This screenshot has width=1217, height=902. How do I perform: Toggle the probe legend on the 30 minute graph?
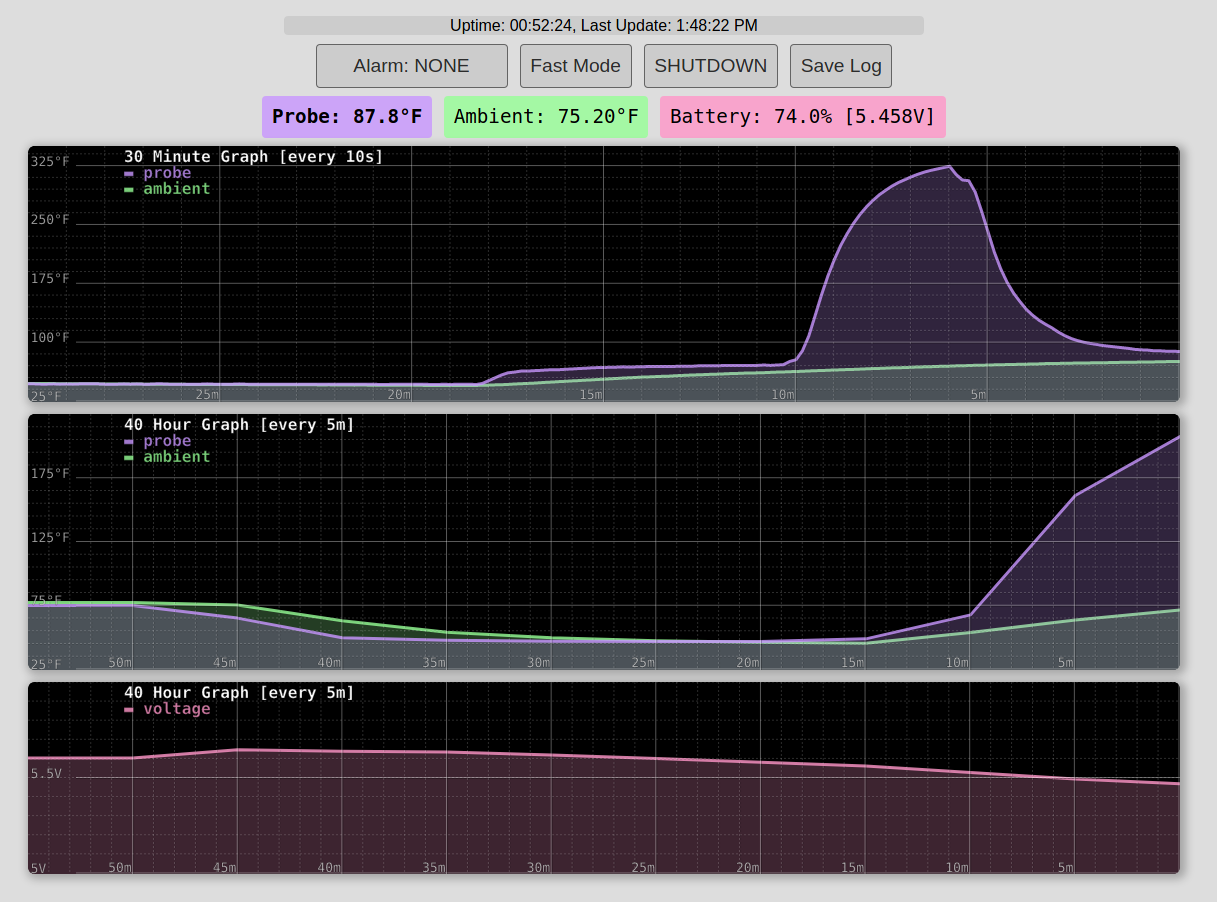point(166,172)
